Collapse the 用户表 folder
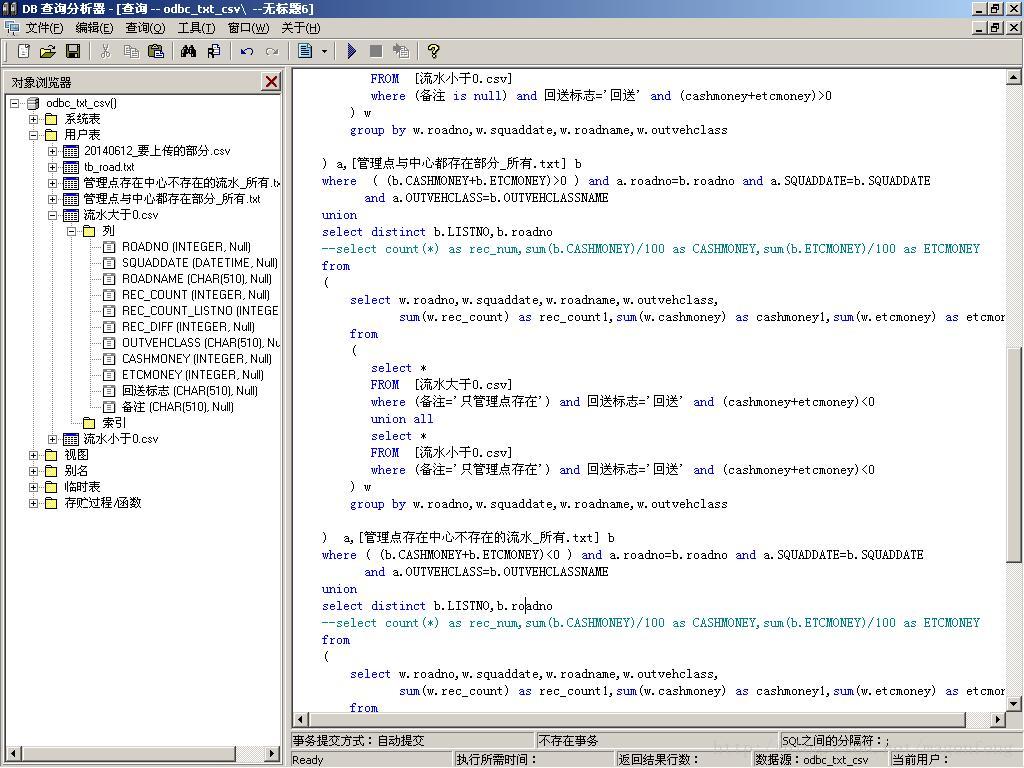Viewport: 1024px width, 768px height. coord(33,135)
